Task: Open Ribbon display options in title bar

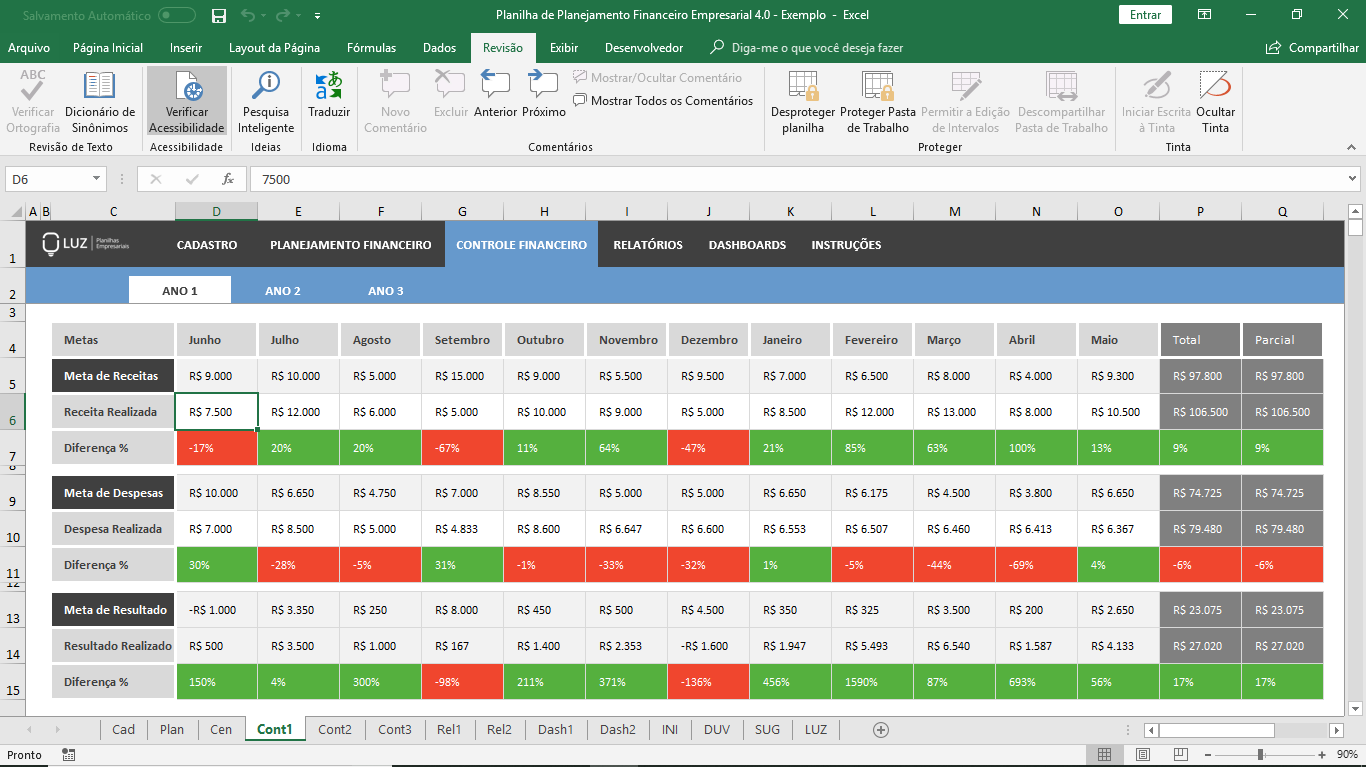Action: (x=1205, y=15)
